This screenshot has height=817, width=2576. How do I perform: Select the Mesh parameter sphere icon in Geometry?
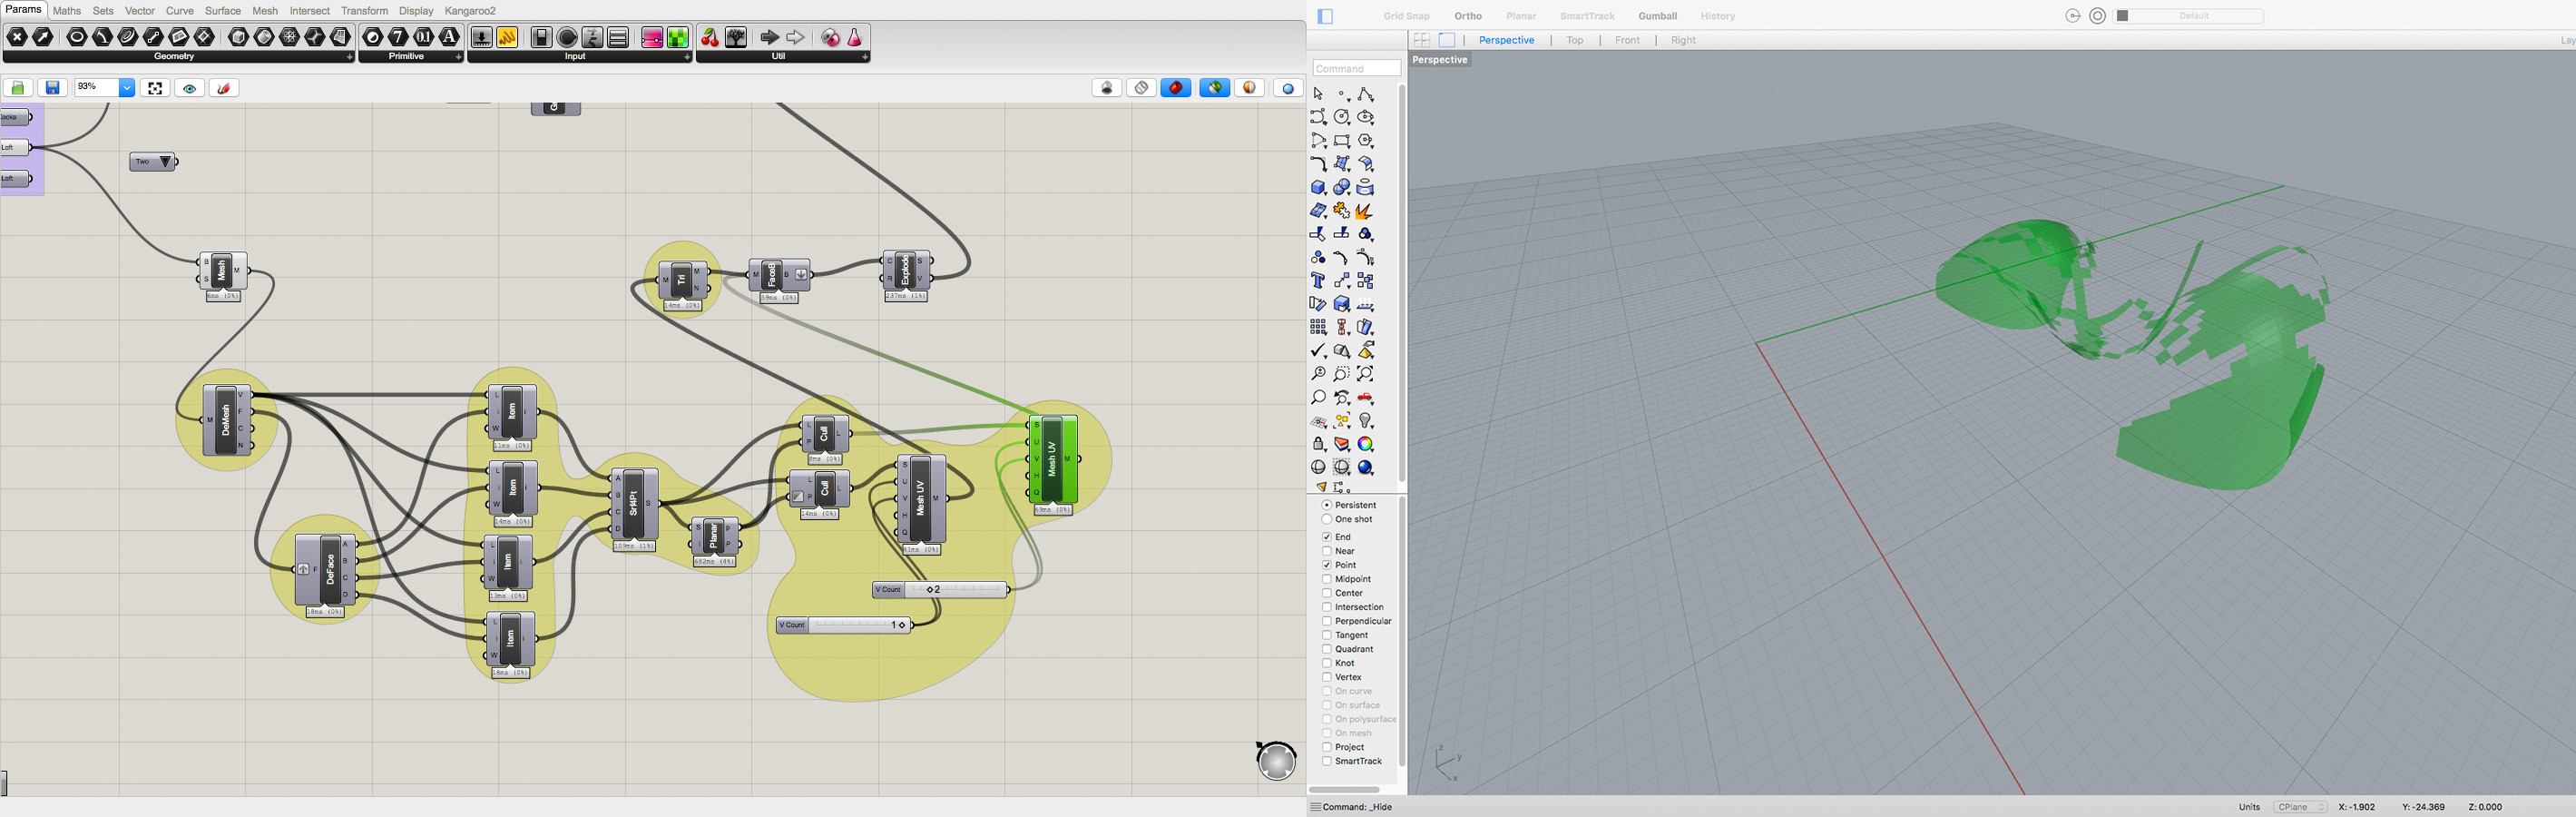point(290,38)
